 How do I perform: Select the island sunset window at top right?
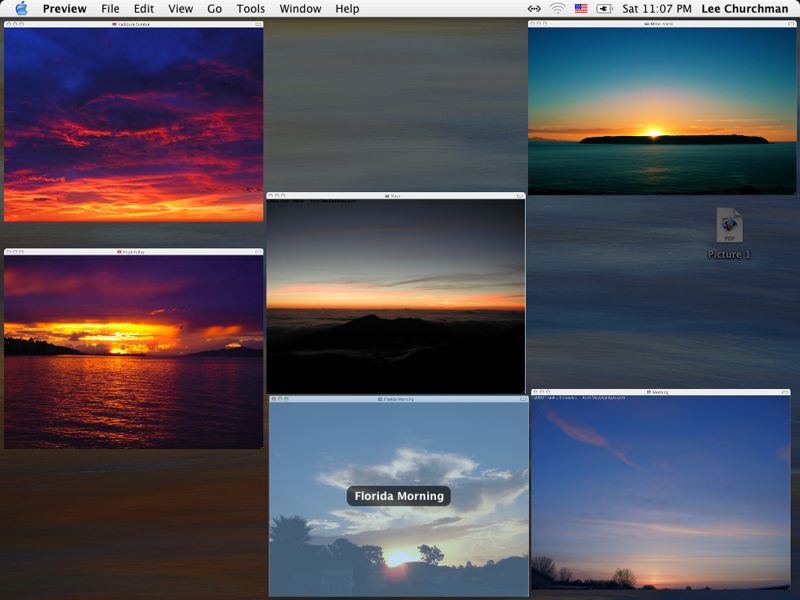662,108
